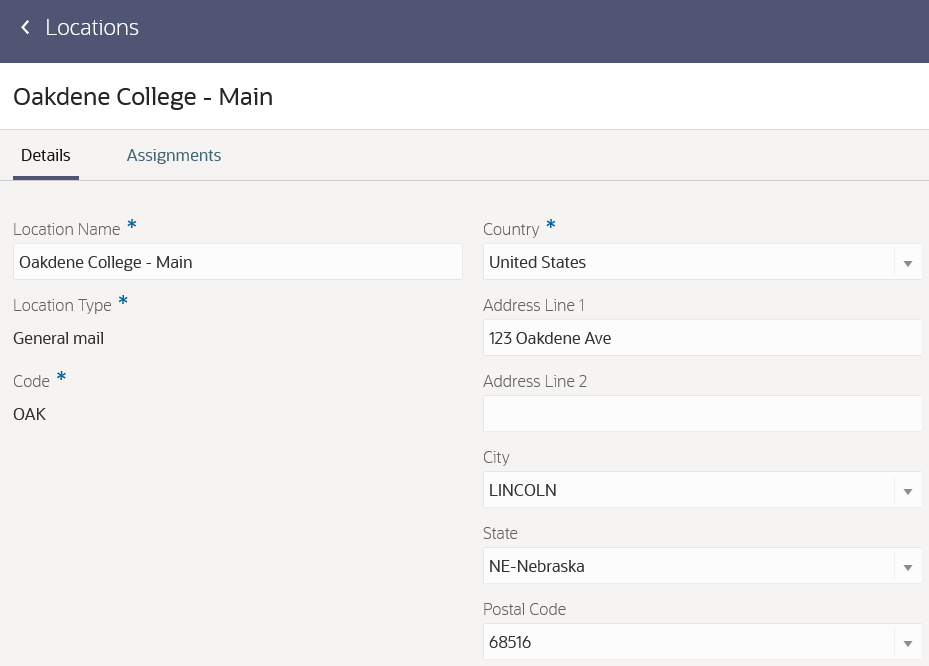Open the Country dropdown arrow

click(x=907, y=263)
